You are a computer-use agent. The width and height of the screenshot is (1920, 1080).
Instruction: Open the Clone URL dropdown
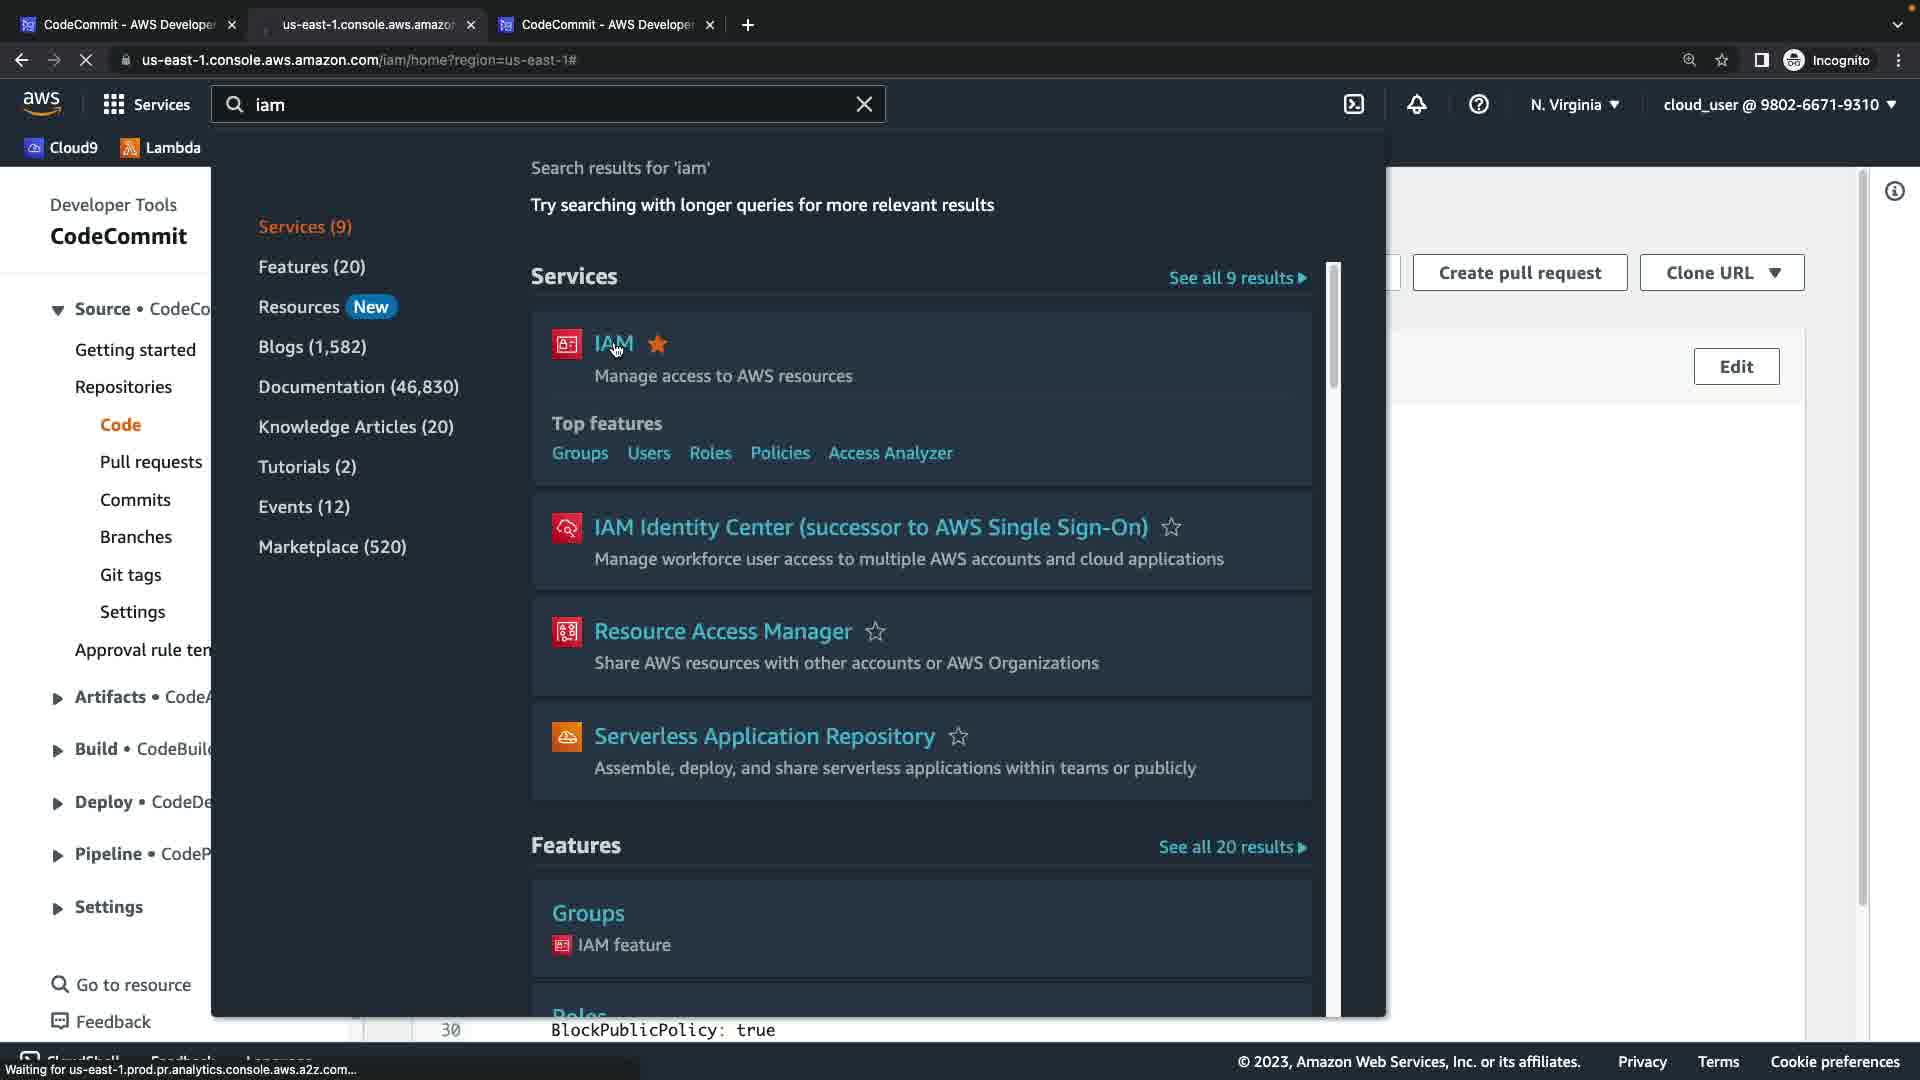1722,273
